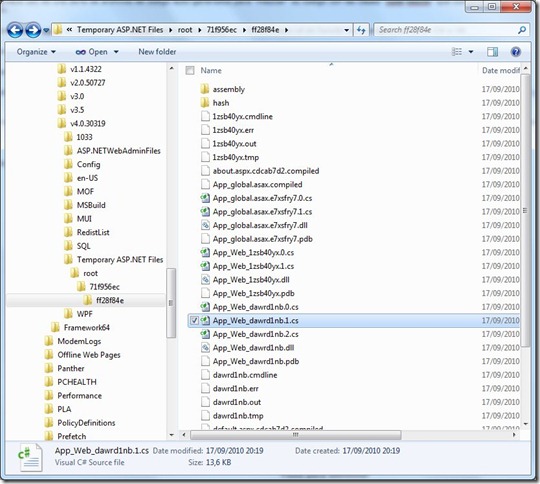The width and height of the screenshot is (540, 484).
Task: Expand the breadcrumb arrow after 71f956ec
Action: point(244,30)
